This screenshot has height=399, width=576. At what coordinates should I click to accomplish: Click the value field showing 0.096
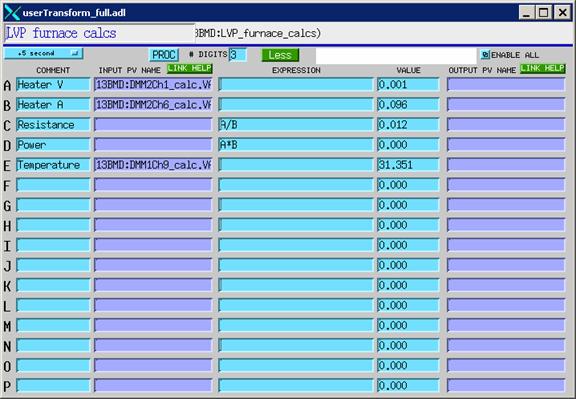click(408, 105)
